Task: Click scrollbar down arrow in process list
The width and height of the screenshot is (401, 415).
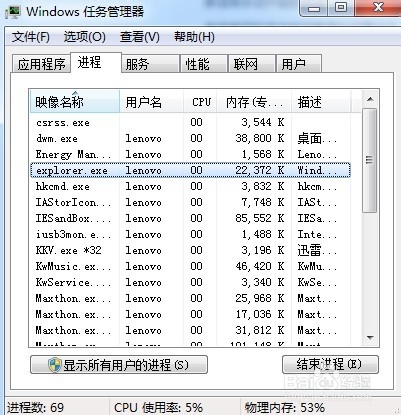Action: [x=370, y=338]
